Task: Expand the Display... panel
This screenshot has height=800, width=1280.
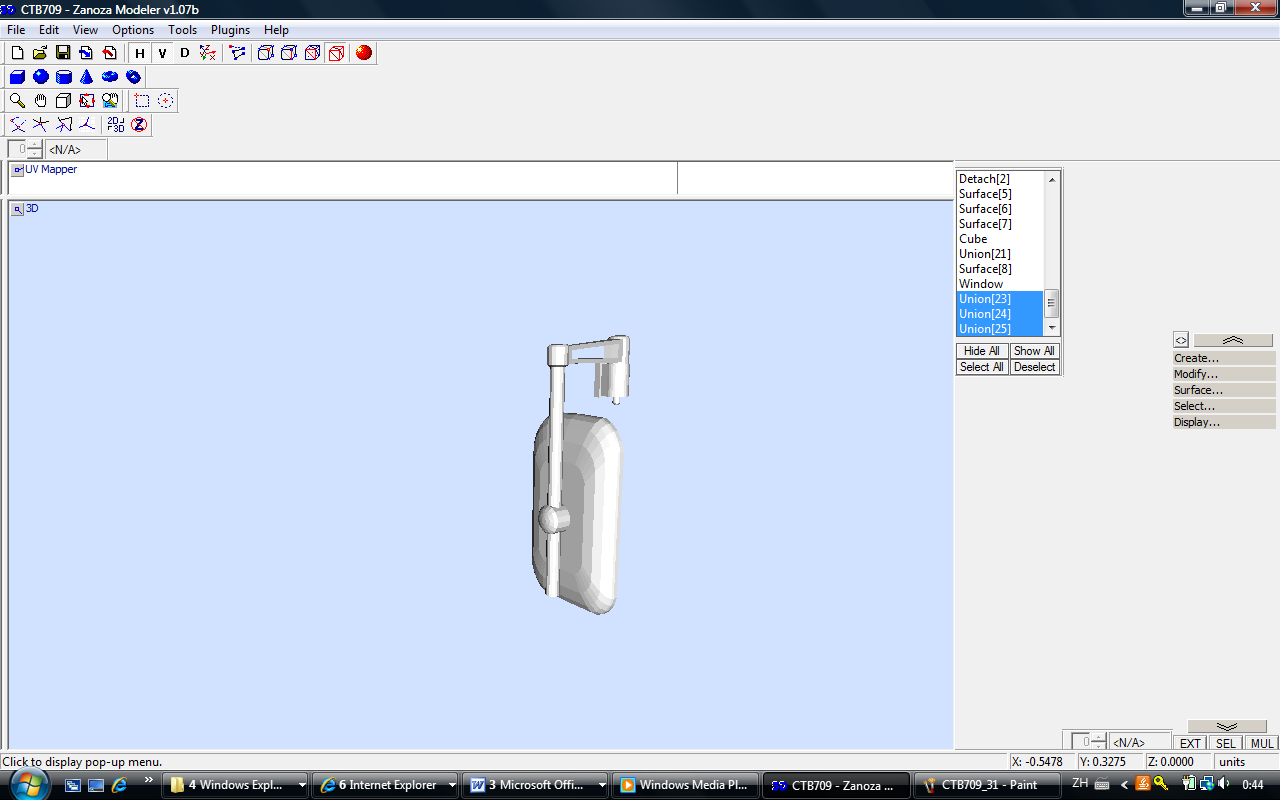Action: 1224,422
